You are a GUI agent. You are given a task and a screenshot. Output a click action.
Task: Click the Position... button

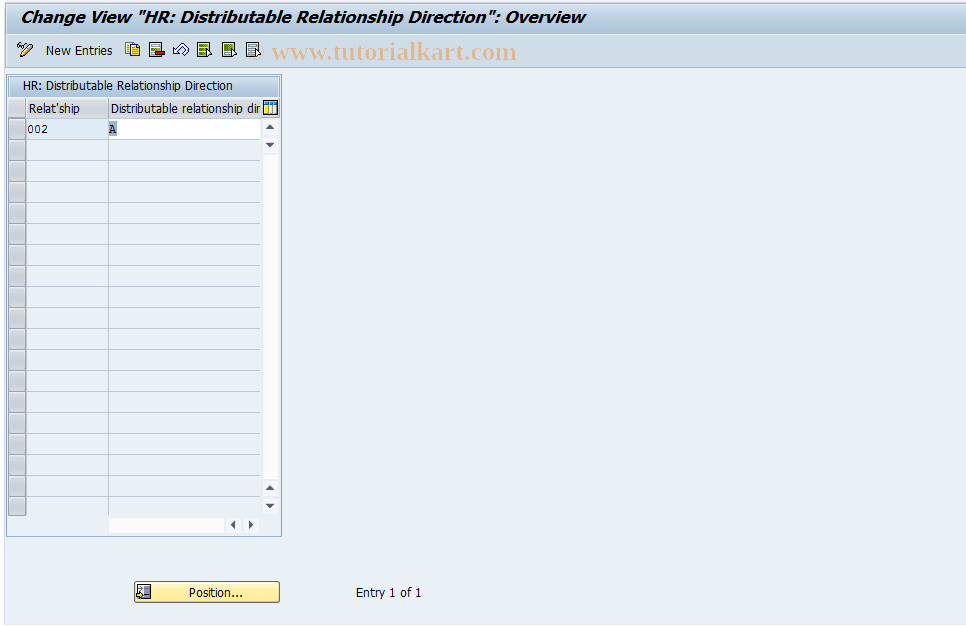tap(207, 592)
